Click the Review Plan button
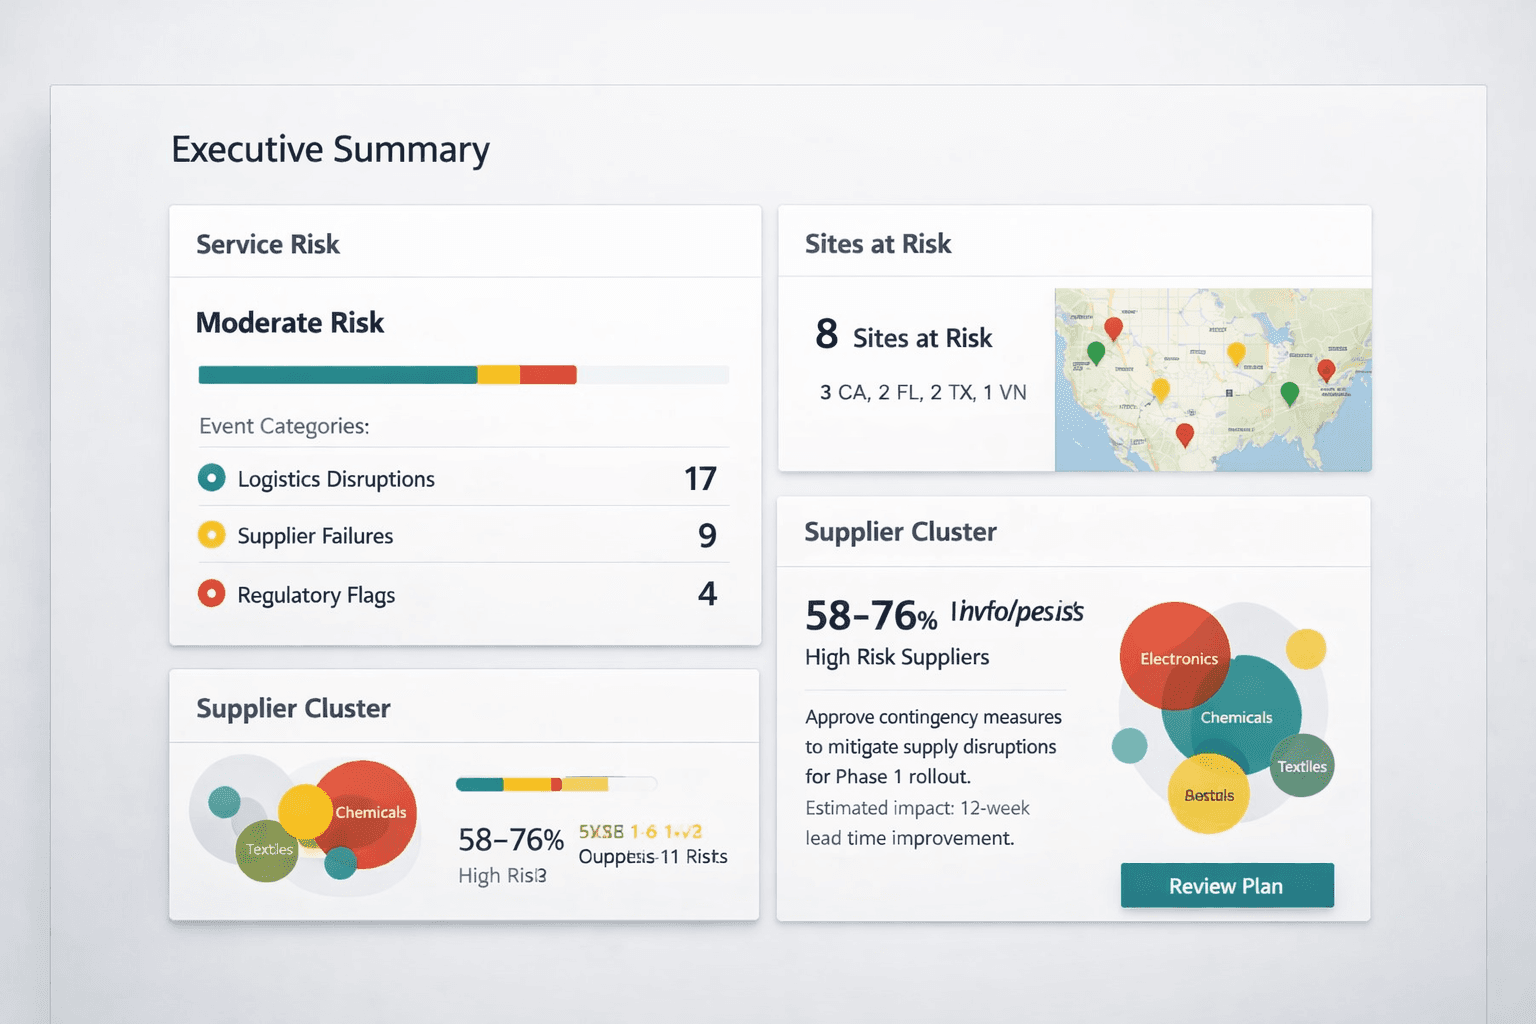 point(1227,885)
